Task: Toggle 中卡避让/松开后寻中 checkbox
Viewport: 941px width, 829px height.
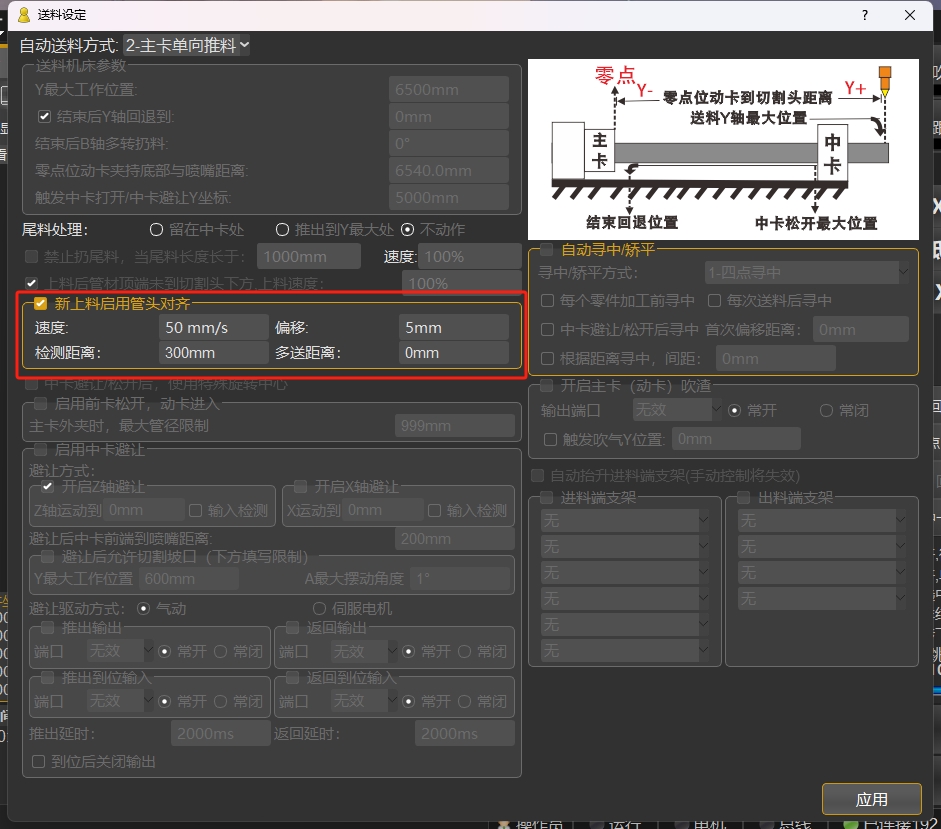Action: [547, 330]
